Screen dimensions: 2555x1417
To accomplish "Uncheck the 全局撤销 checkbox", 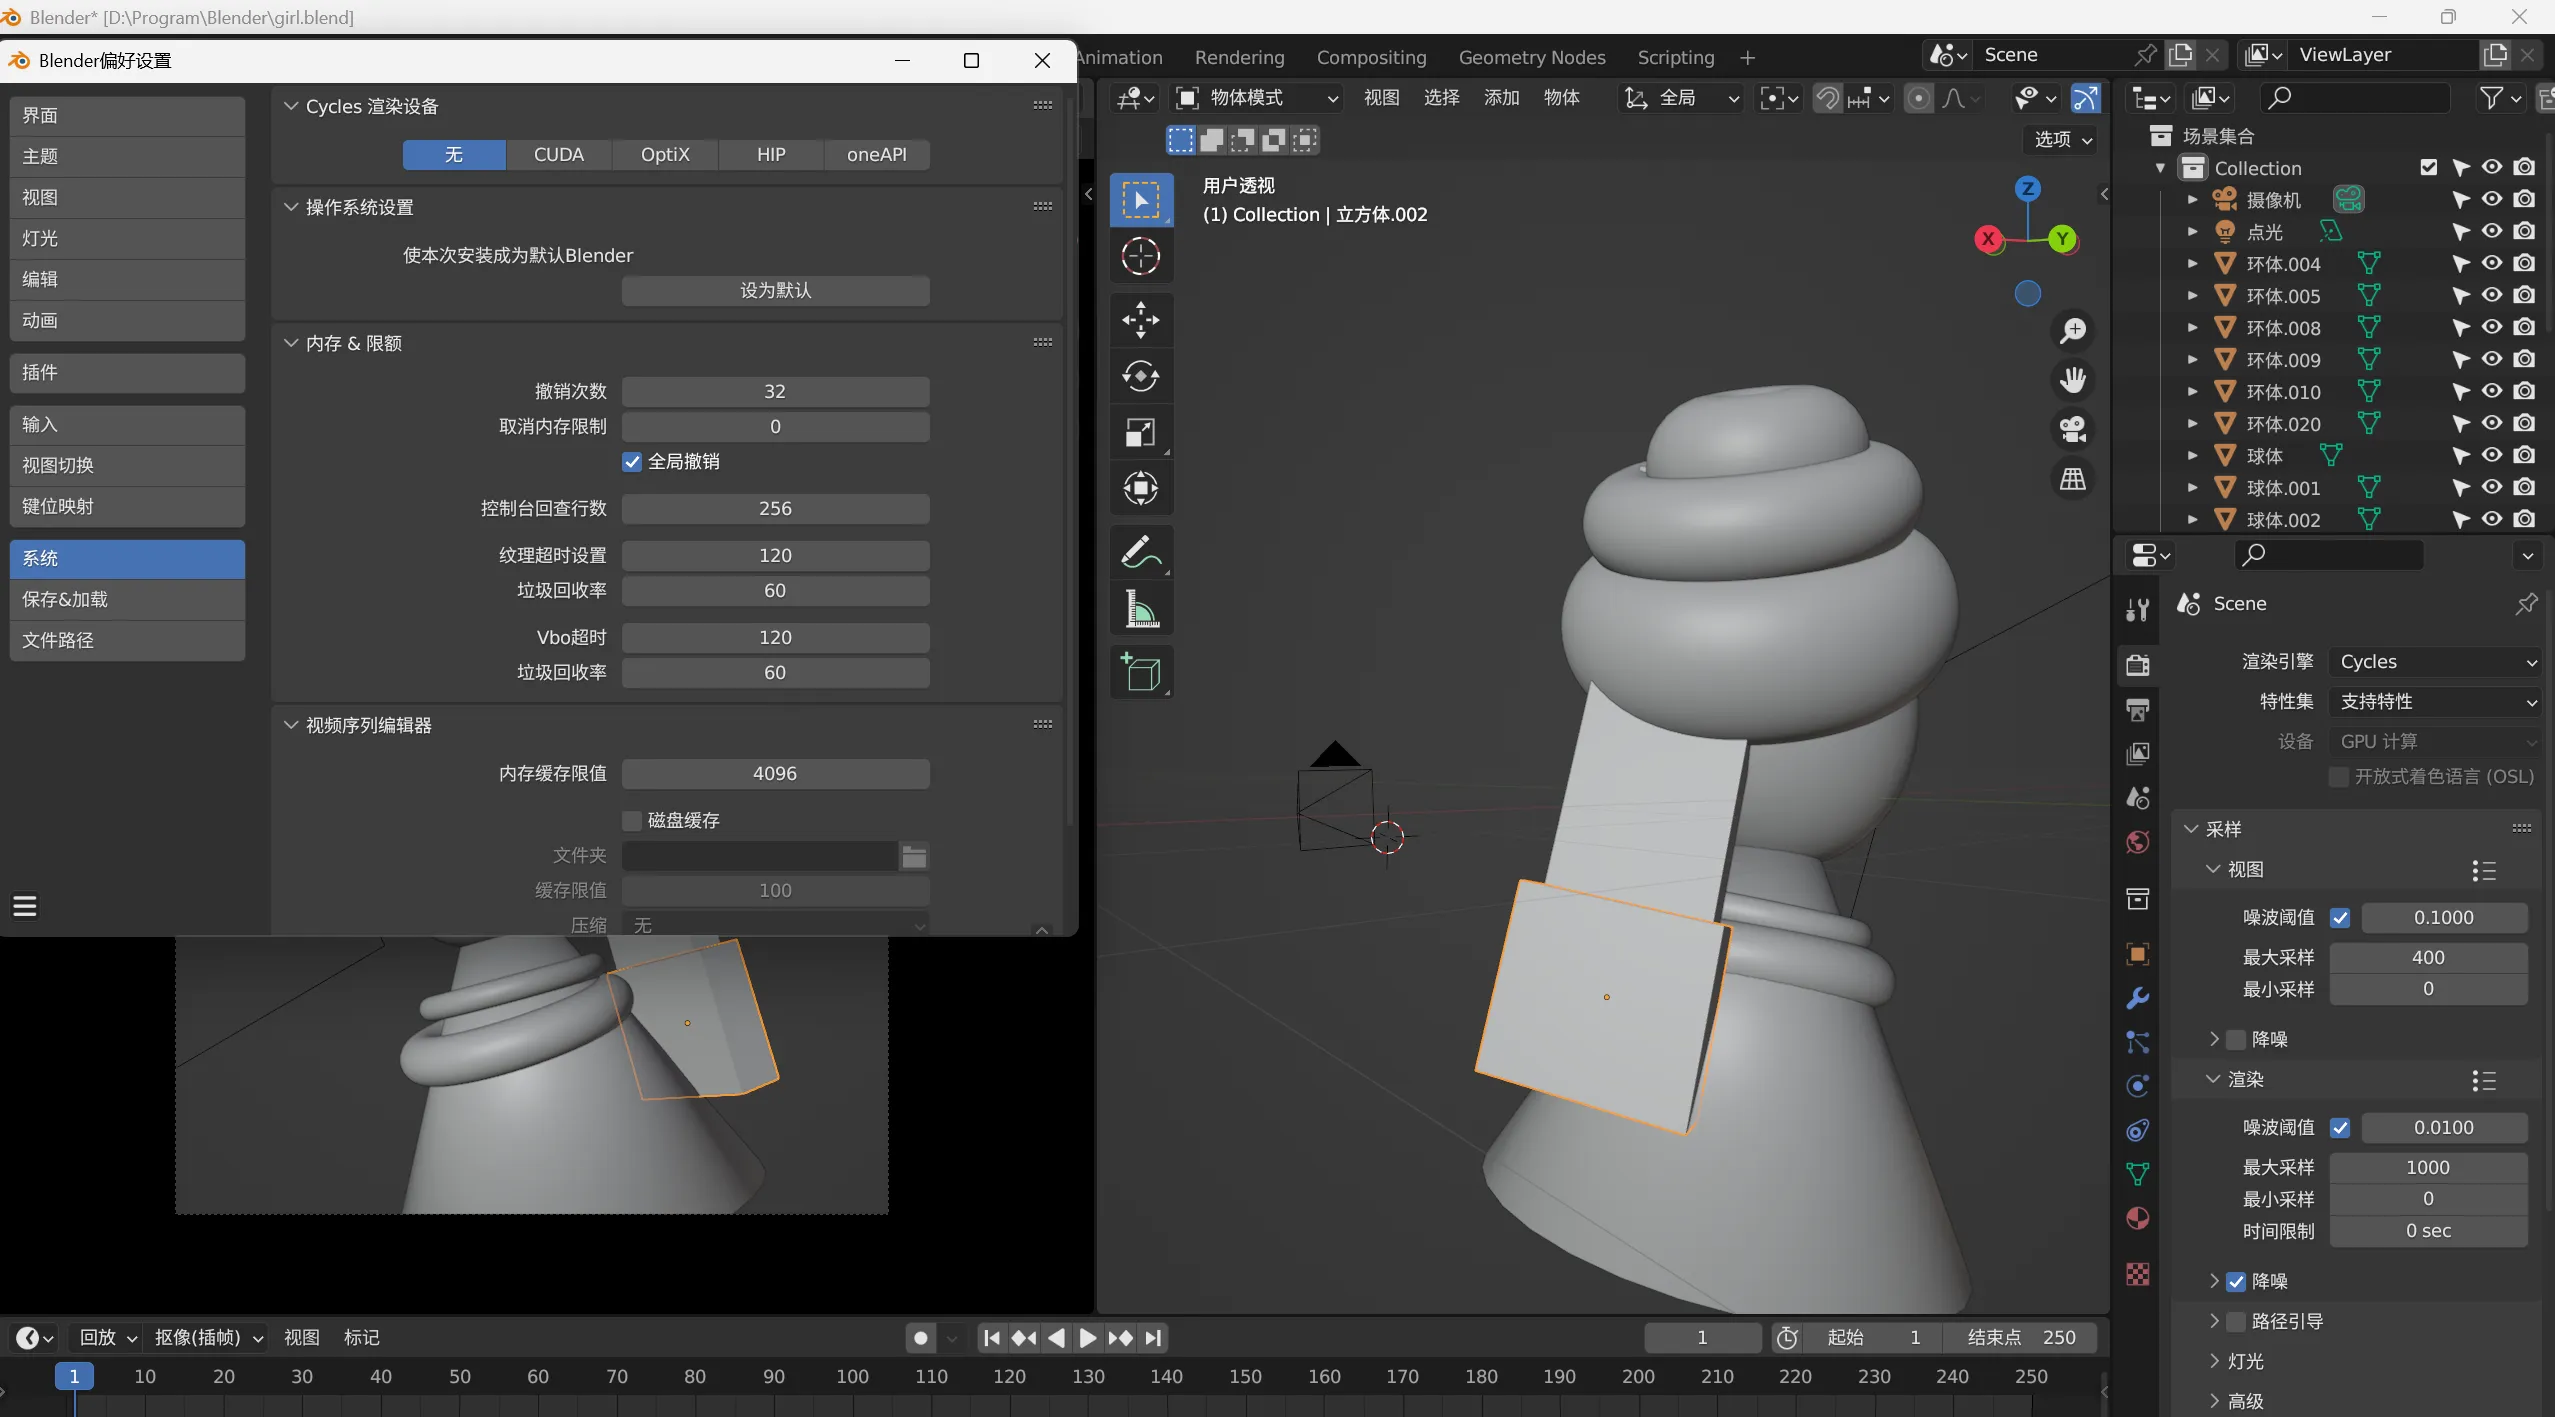I will (x=632, y=462).
